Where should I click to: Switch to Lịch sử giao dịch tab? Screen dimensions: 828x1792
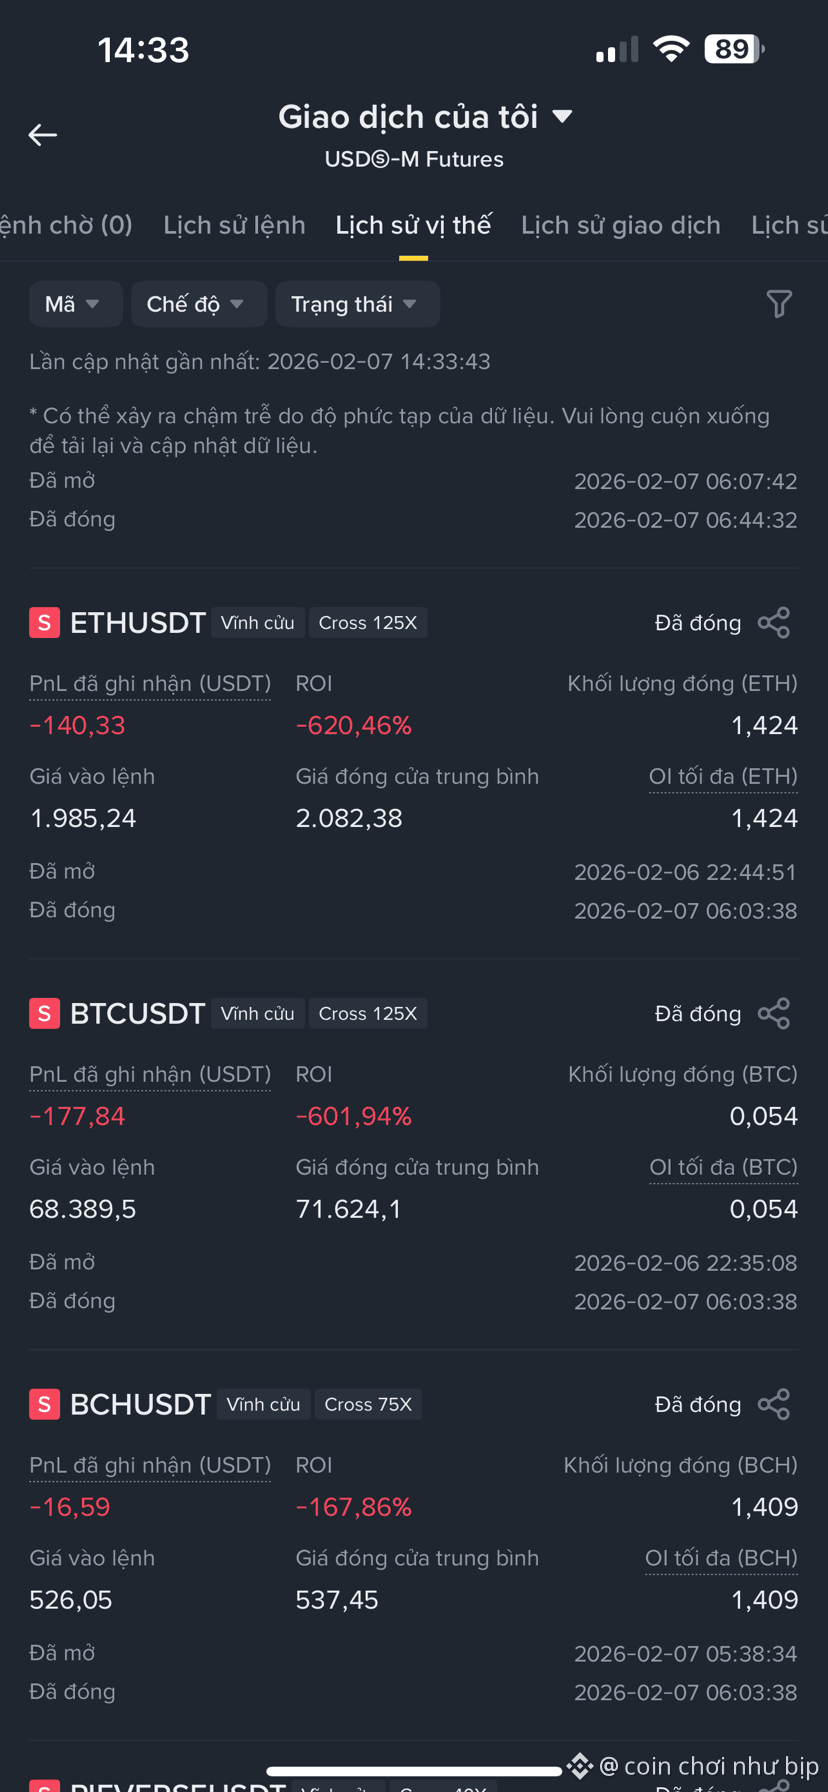pyautogui.click(x=620, y=225)
